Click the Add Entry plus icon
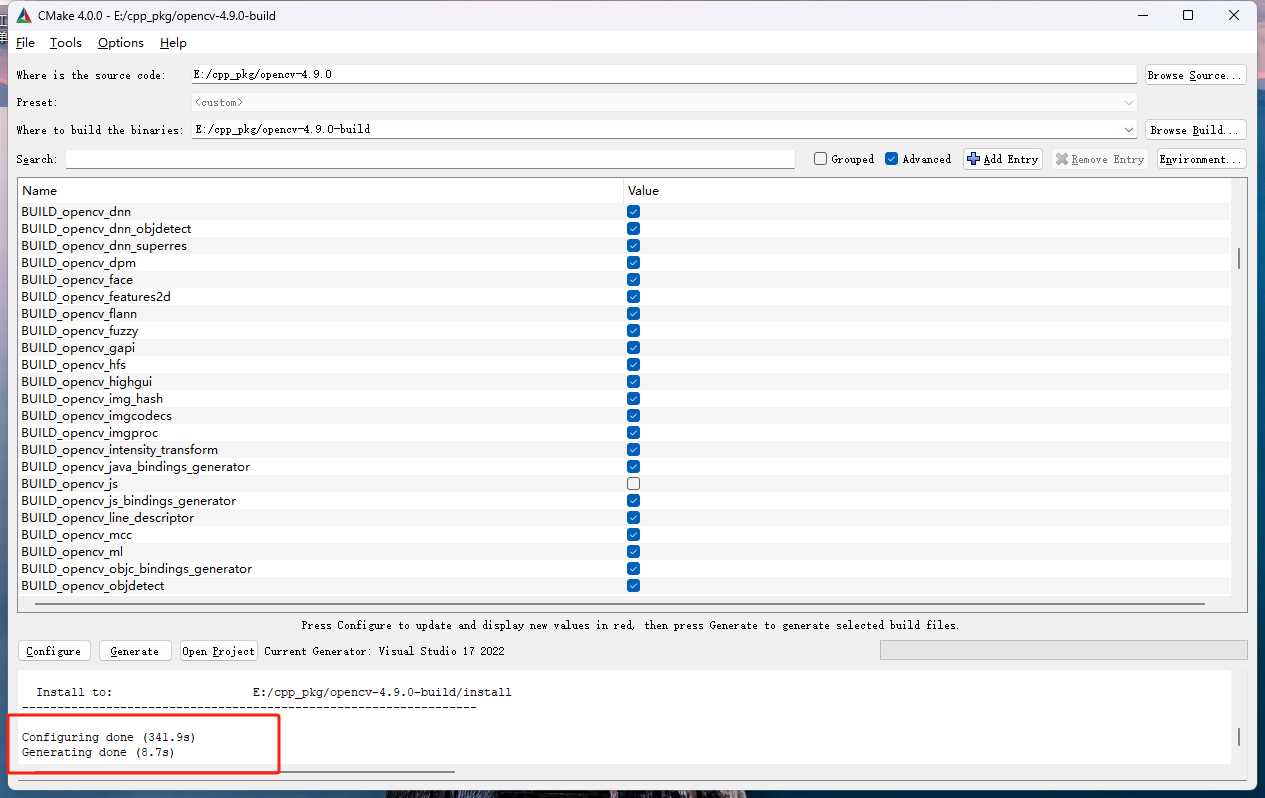1265x798 pixels. pos(973,158)
